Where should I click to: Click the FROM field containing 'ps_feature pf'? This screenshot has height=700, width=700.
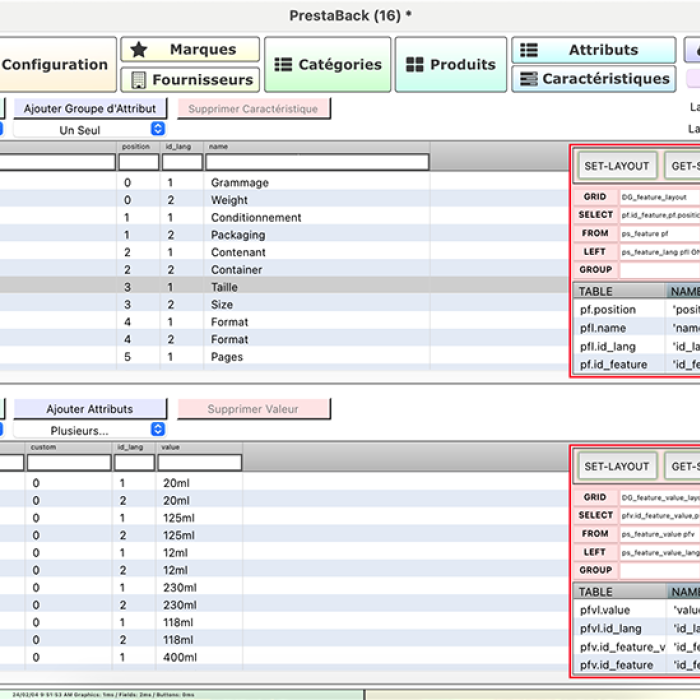pyautogui.click(x=658, y=233)
